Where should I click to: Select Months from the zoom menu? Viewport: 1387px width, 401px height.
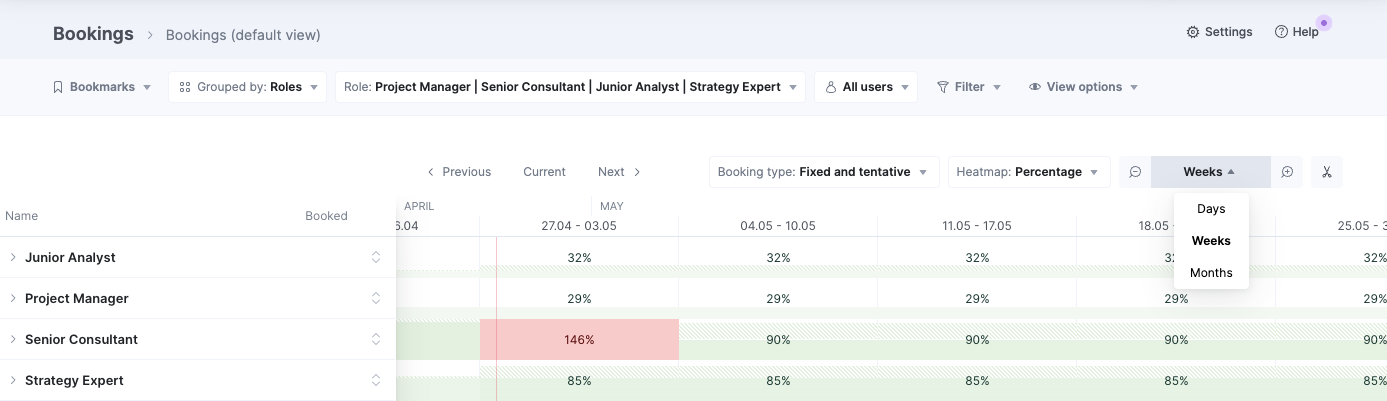(x=1211, y=273)
